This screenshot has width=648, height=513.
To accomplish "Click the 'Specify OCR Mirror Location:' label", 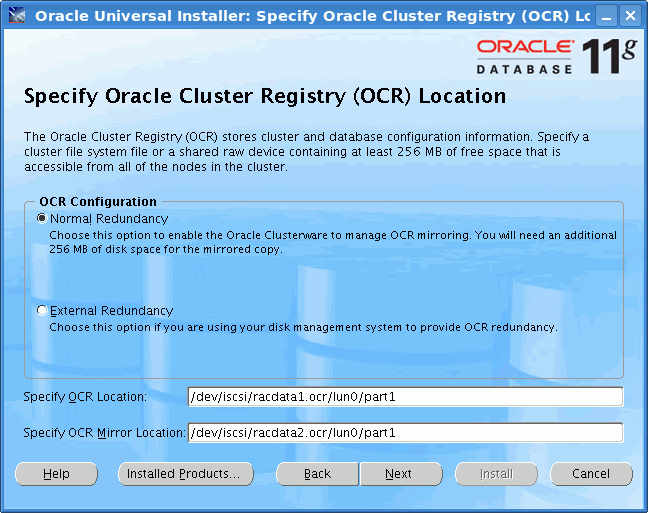I will click(104, 432).
